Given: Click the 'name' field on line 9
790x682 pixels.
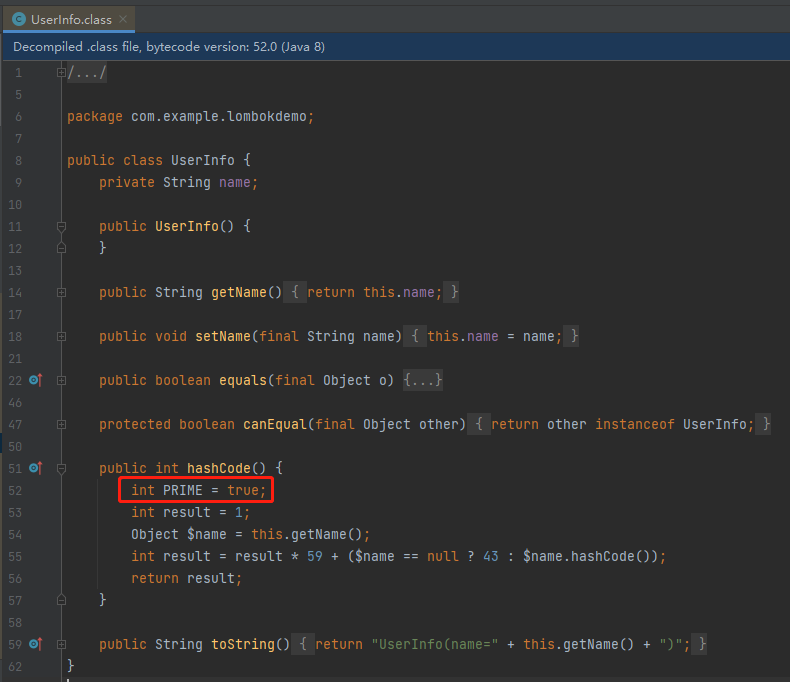Looking at the screenshot, I should click(x=234, y=182).
